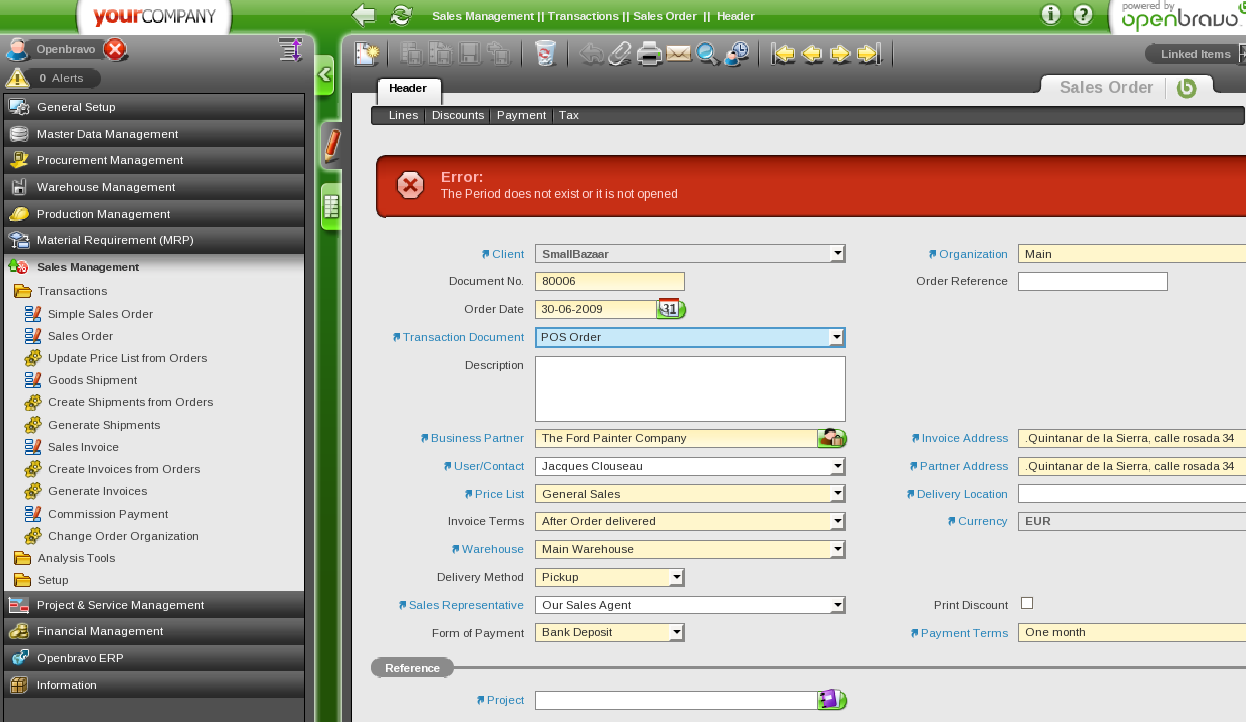Open the Sales Representative dropdown
The height and width of the screenshot is (722, 1246).
pyautogui.click(x=837, y=605)
